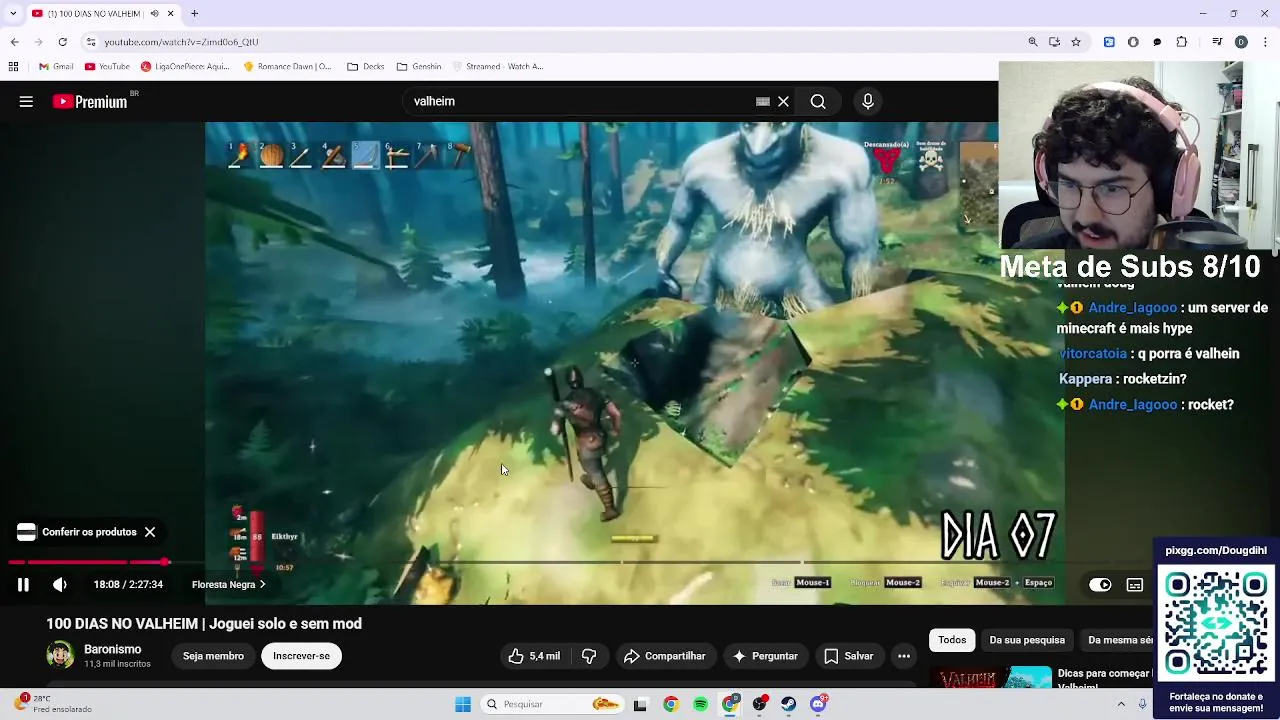Open the Streamed Watch bookmark
This screenshot has height=720, width=1280.
[x=498, y=67]
